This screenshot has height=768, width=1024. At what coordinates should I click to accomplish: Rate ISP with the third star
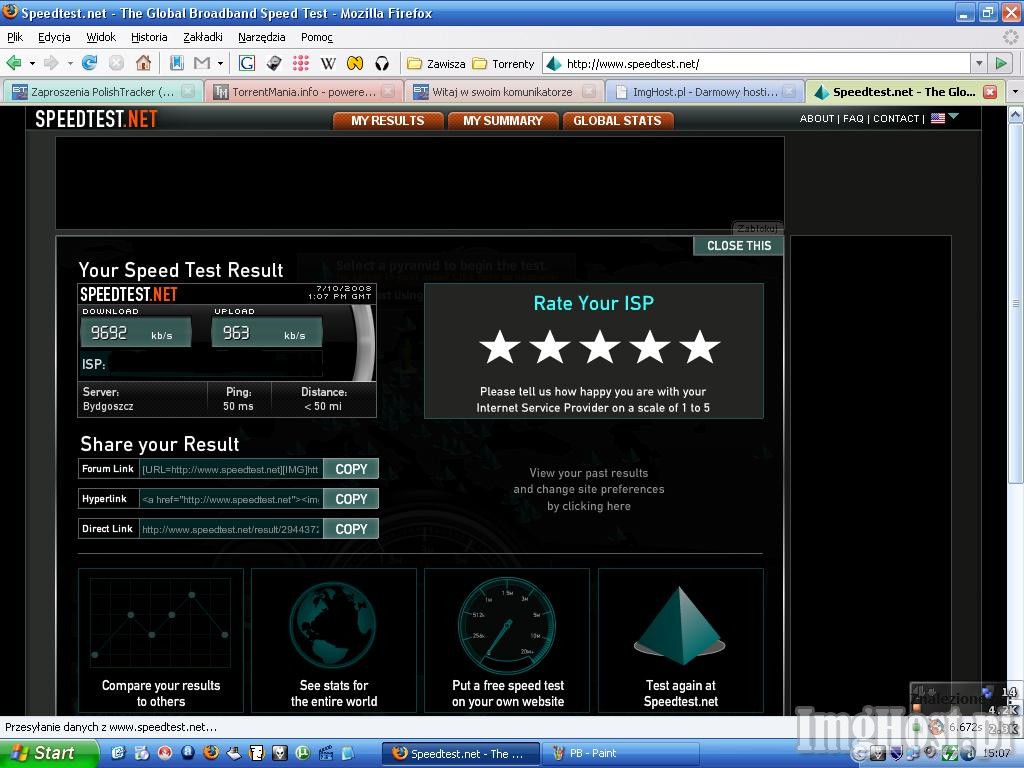point(600,346)
